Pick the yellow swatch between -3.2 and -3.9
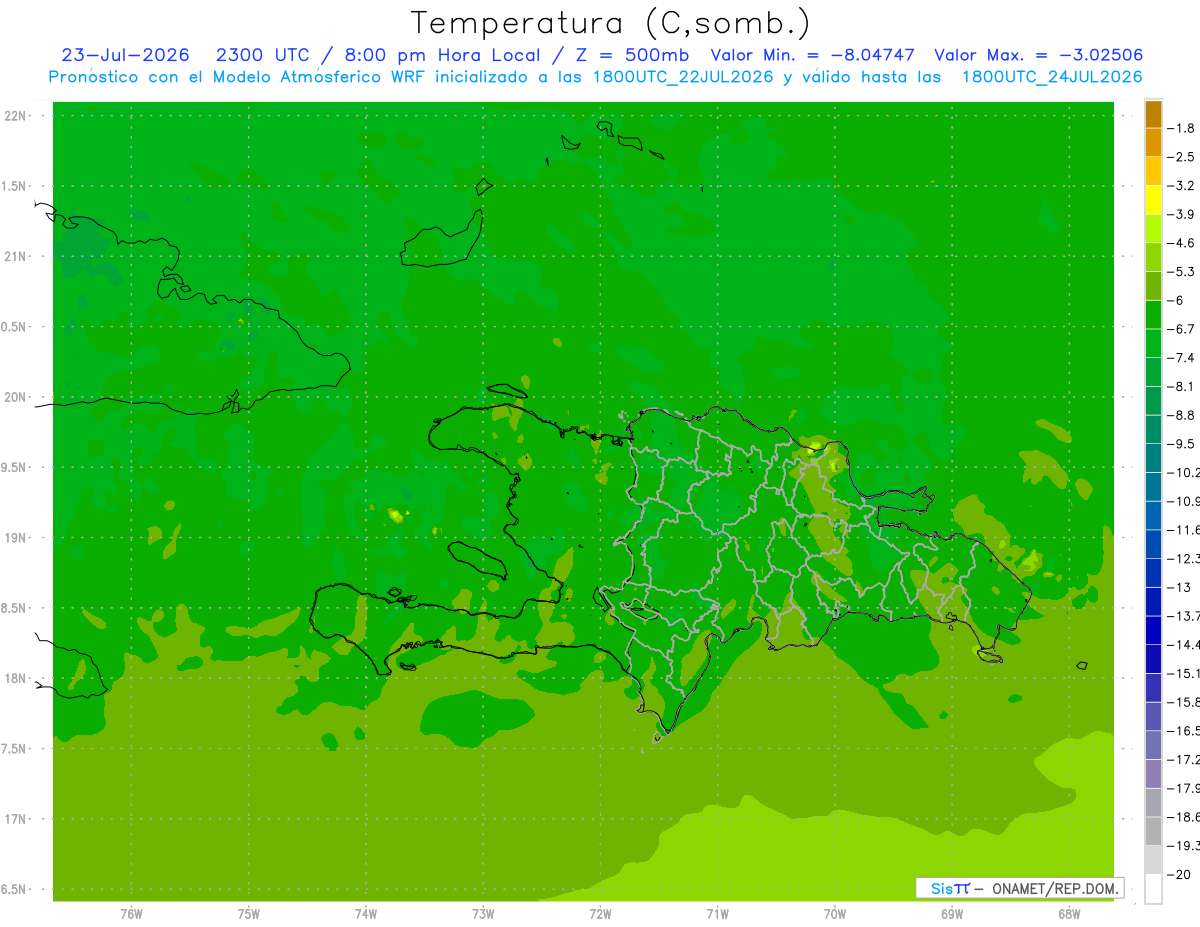Image resolution: width=1200 pixels, height=927 pixels. [x=1153, y=200]
